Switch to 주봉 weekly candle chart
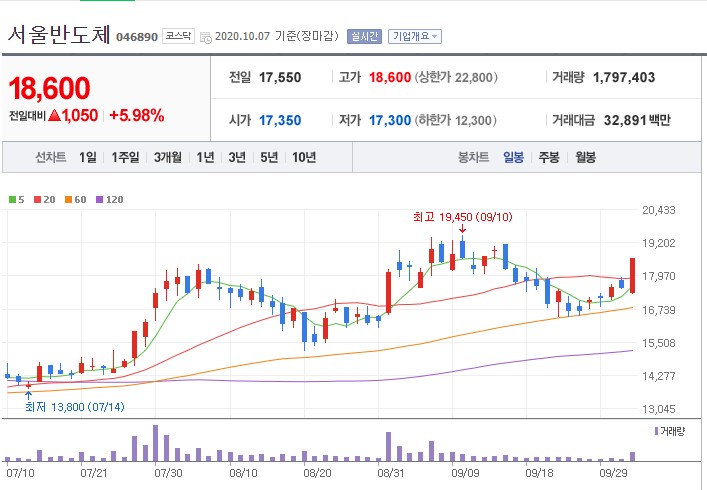The width and height of the screenshot is (707, 490). (x=549, y=157)
